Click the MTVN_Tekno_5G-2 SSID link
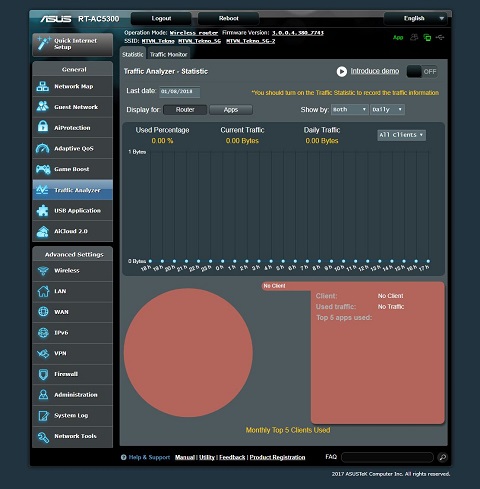The width and height of the screenshot is (480, 489). pos(251,41)
